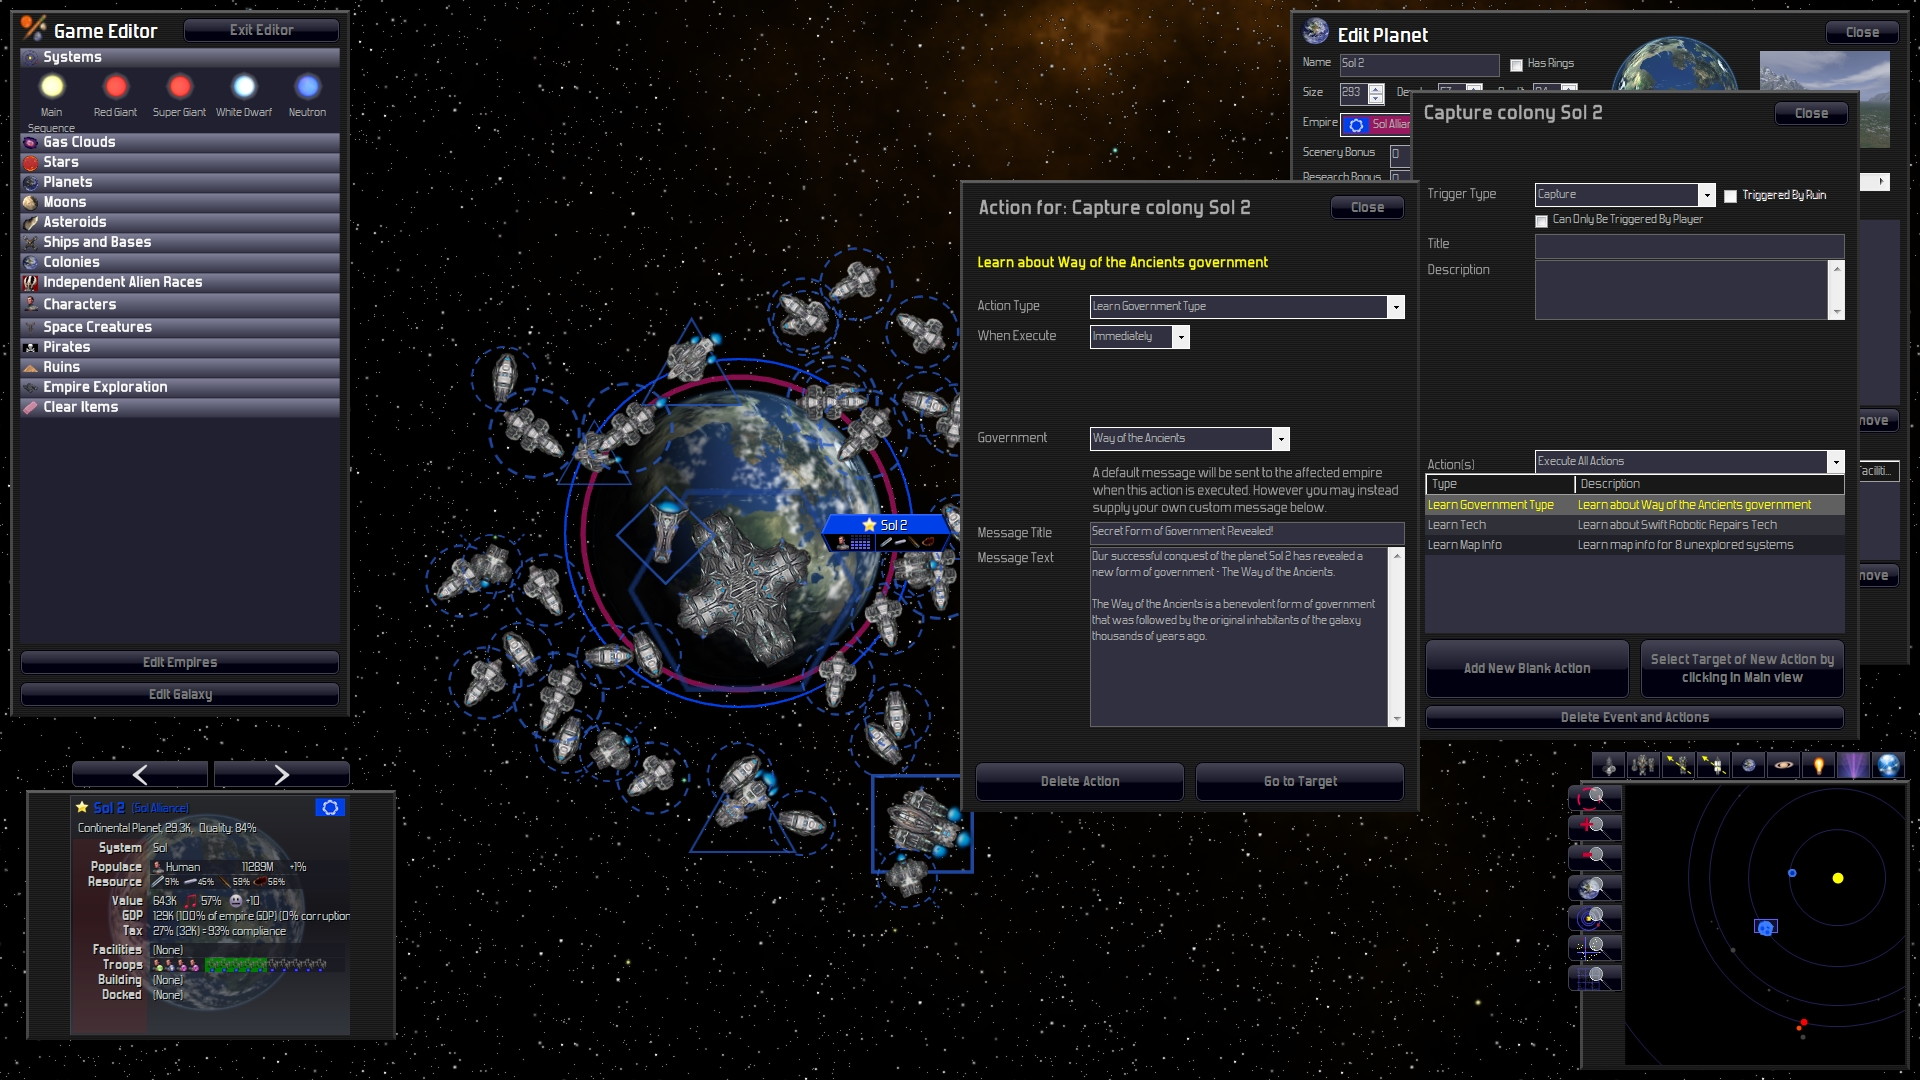Toggle Can Only Be Triggered By Player
Screen dimensions: 1920x1080
tap(1542, 219)
